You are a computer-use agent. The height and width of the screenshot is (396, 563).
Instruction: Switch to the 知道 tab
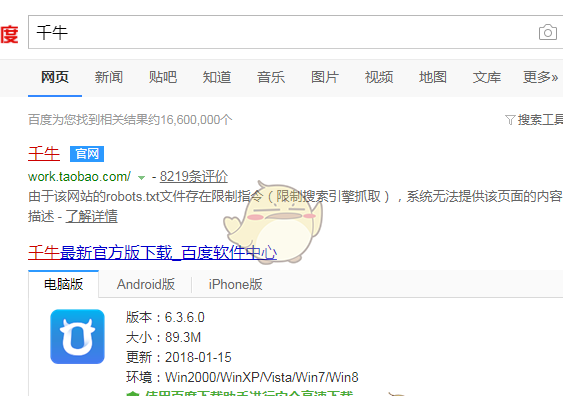tap(217, 77)
